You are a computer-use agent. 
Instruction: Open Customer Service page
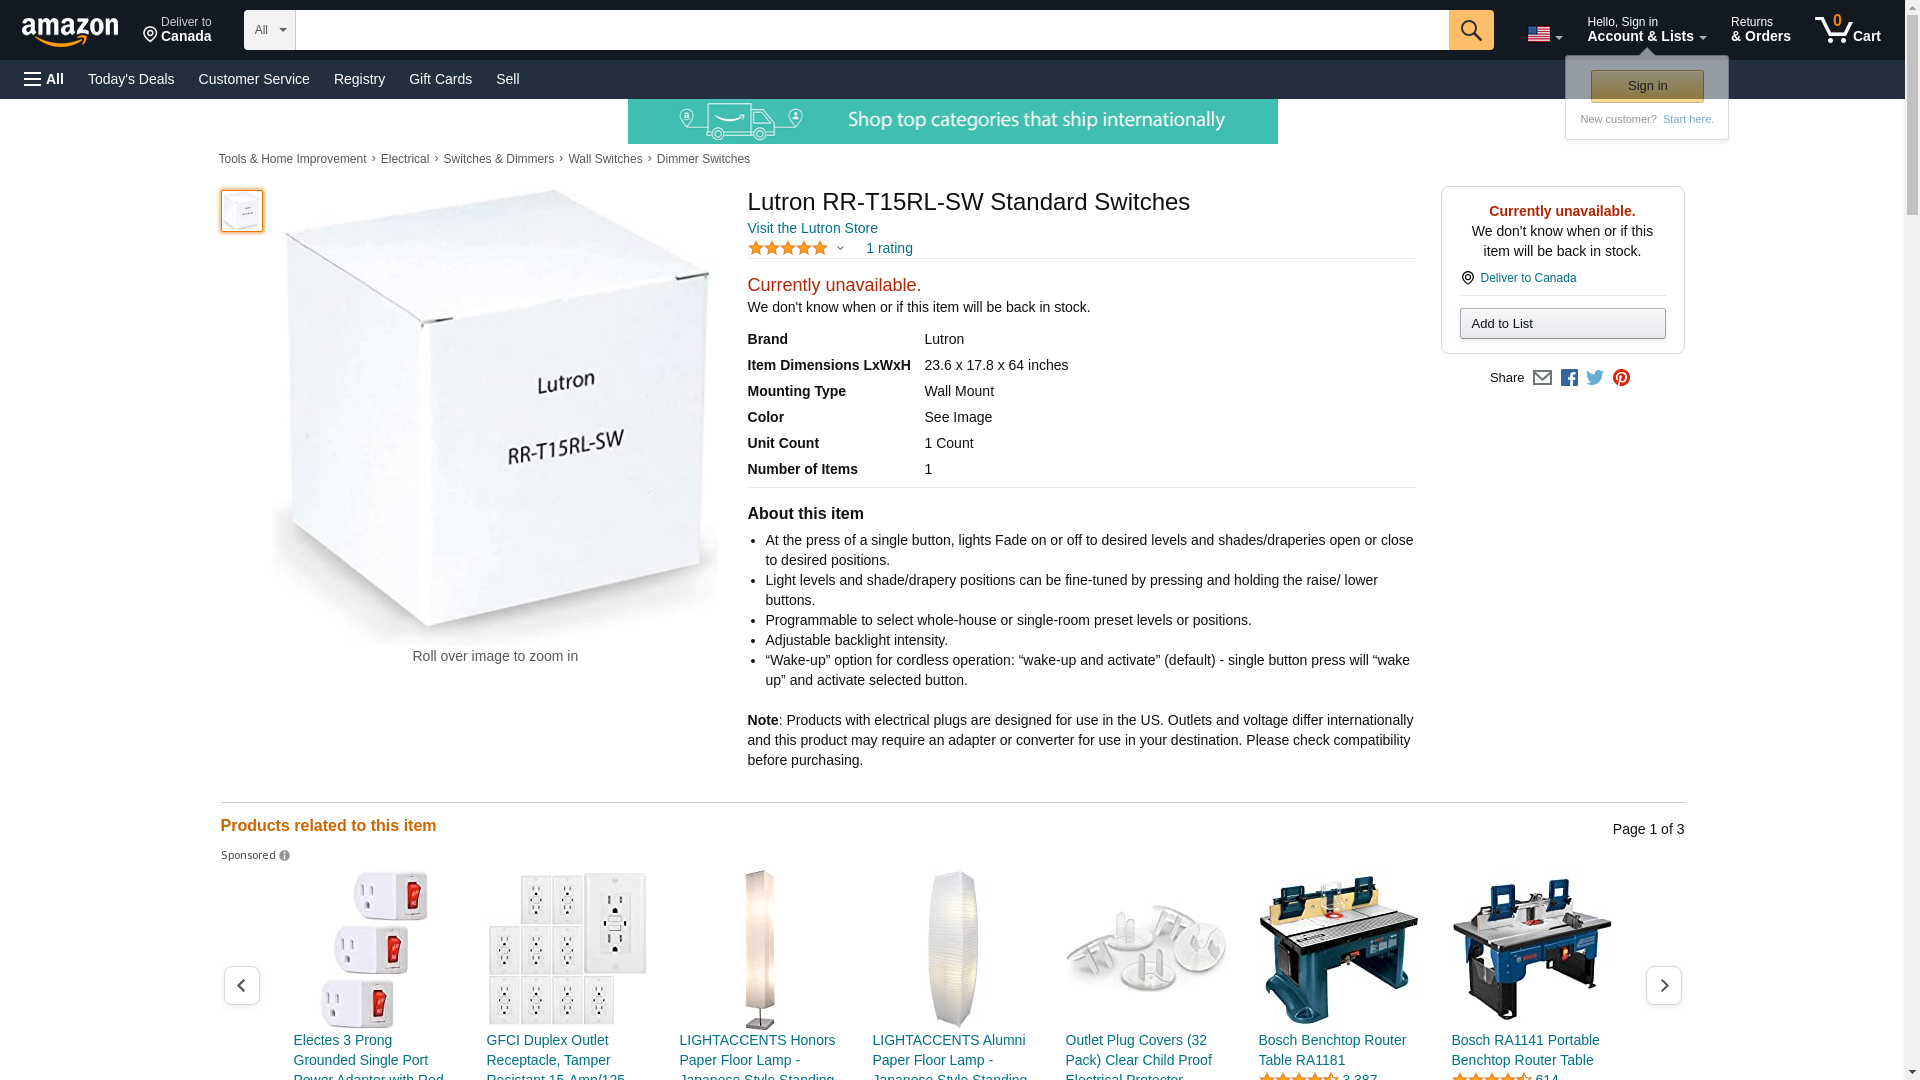click(x=254, y=79)
